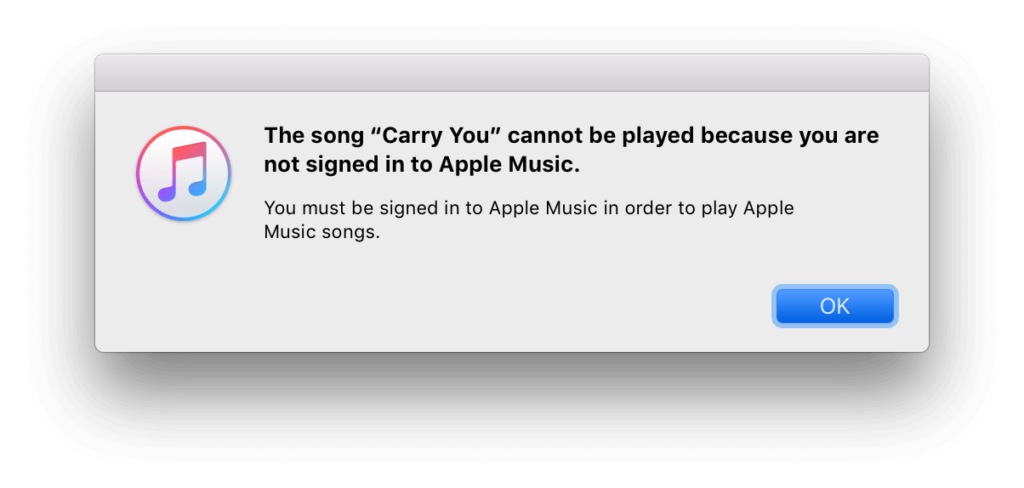
Task: Click the "Apple Music" phrase in the description
Action: click(532, 209)
